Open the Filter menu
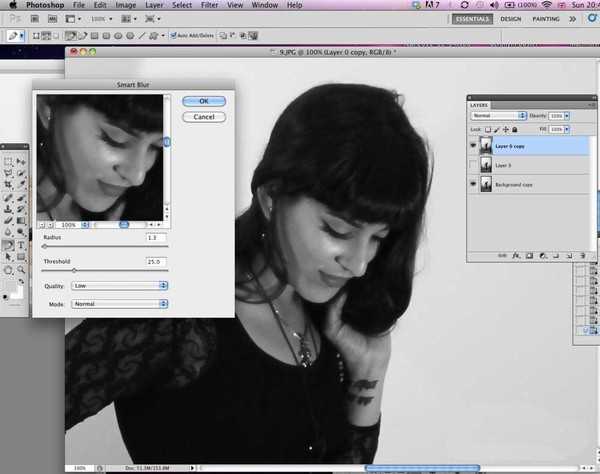 tap(209, 5)
